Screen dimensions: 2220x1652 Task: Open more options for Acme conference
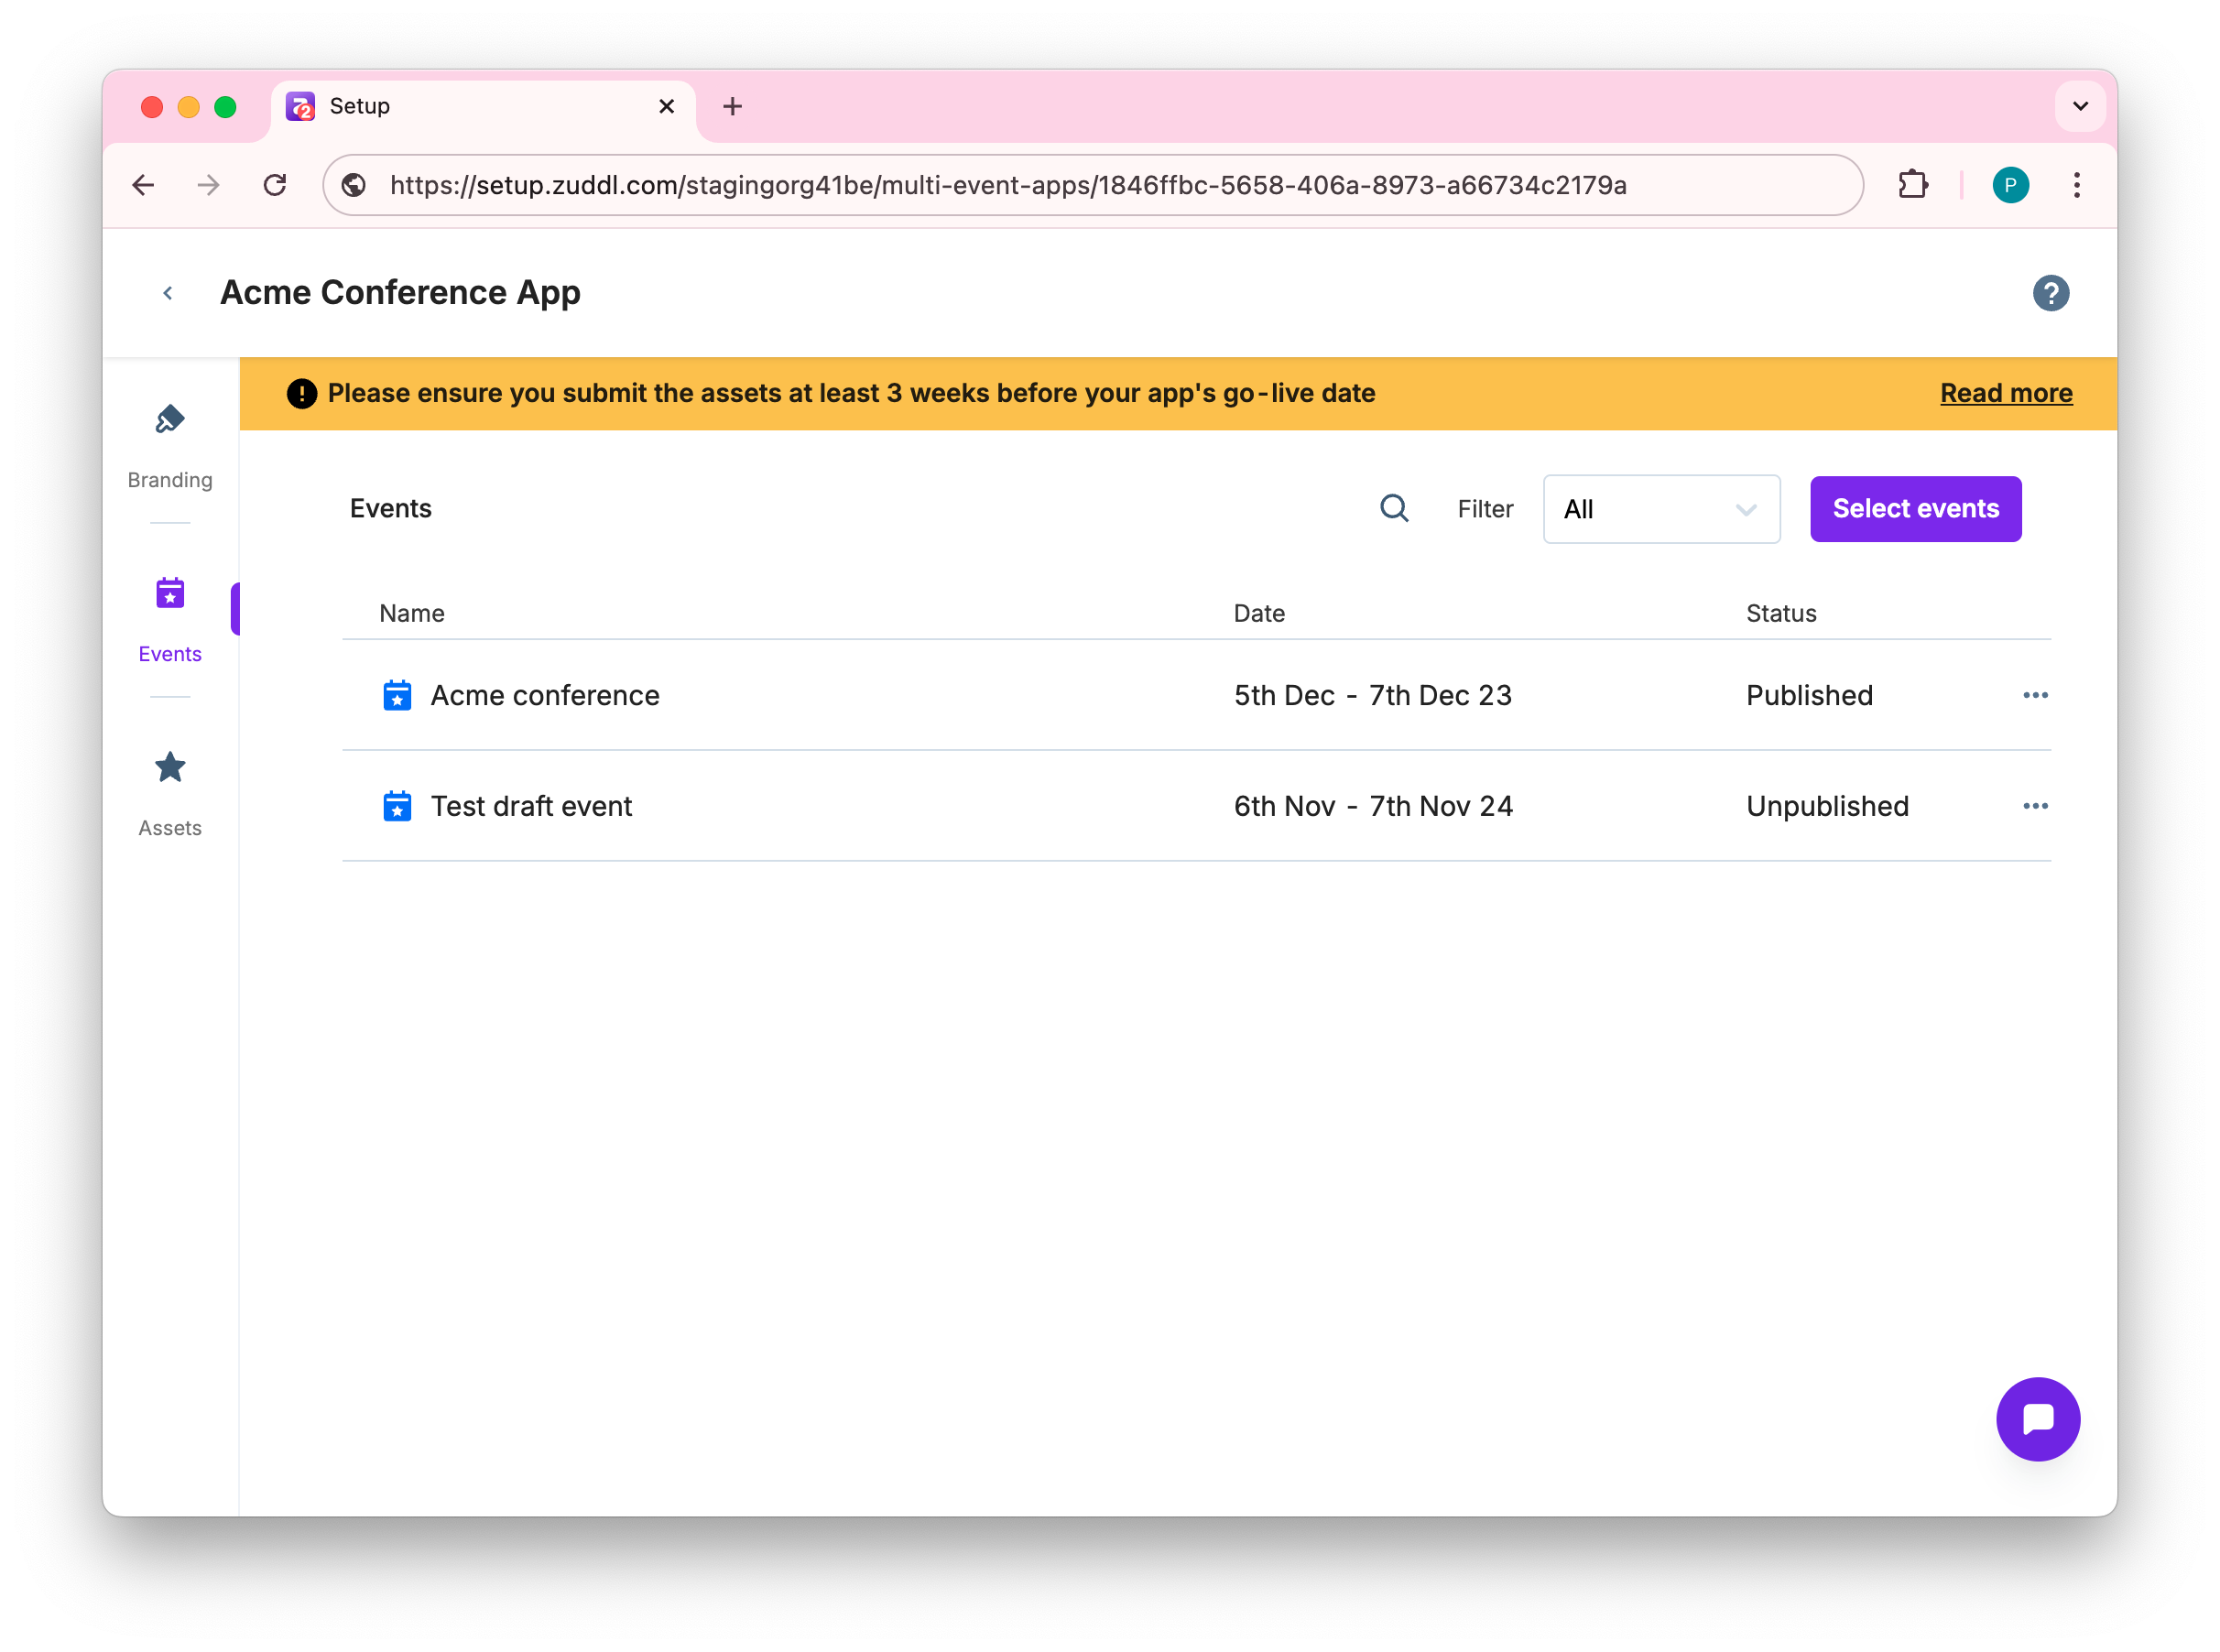pos(2035,695)
